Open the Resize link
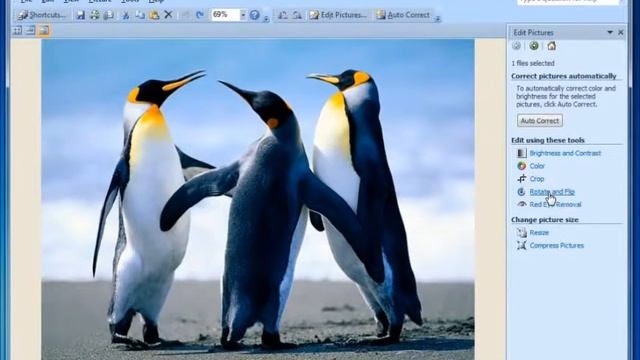The width and height of the screenshot is (640, 360). tap(539, 232)
